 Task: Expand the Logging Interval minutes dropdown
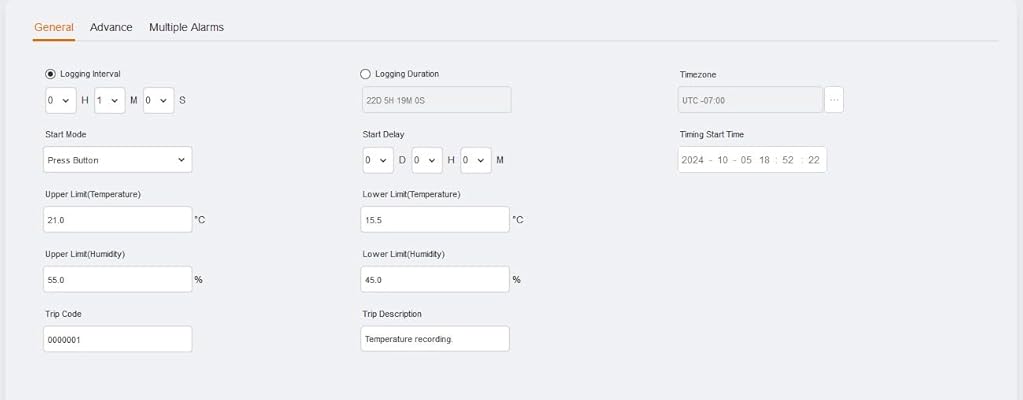(x=110, y=100)
